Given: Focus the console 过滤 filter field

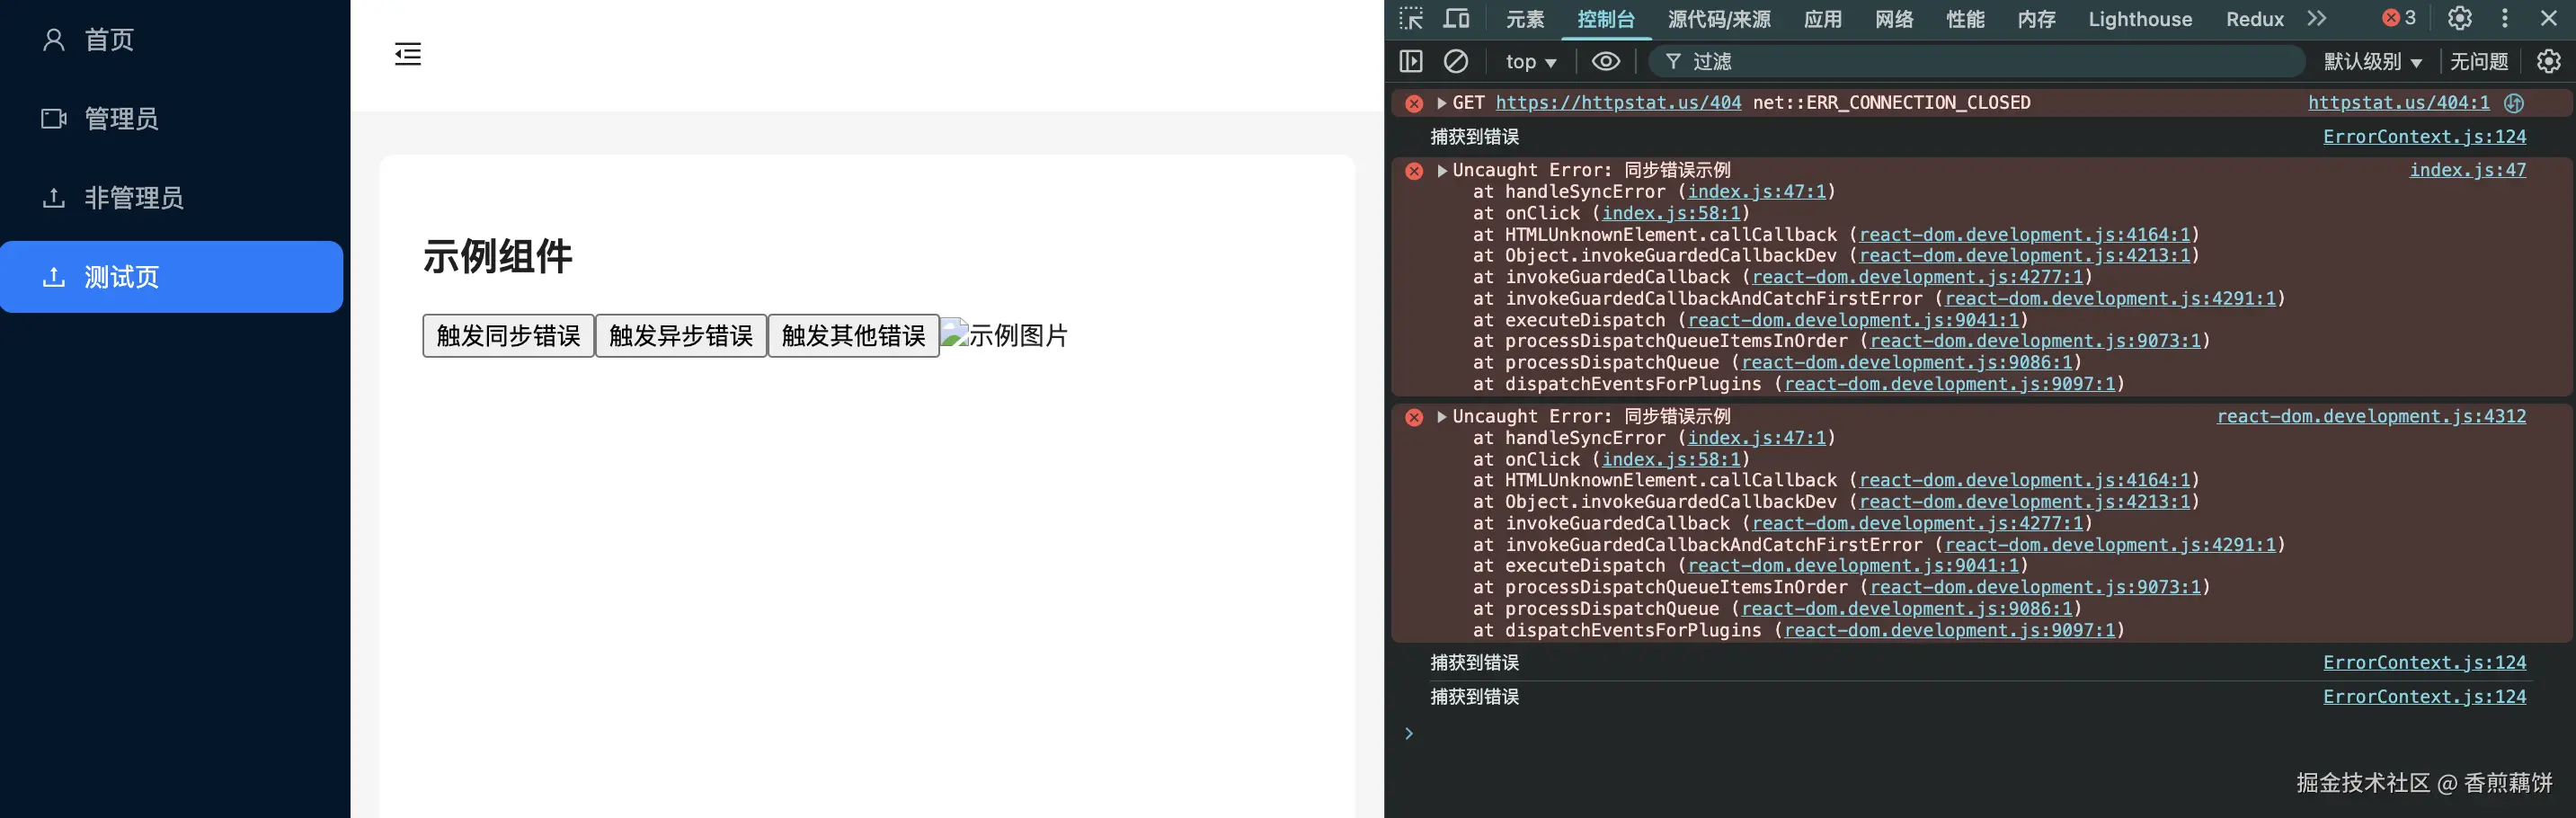Looking at the screenshot, I should coord(1976,62).
